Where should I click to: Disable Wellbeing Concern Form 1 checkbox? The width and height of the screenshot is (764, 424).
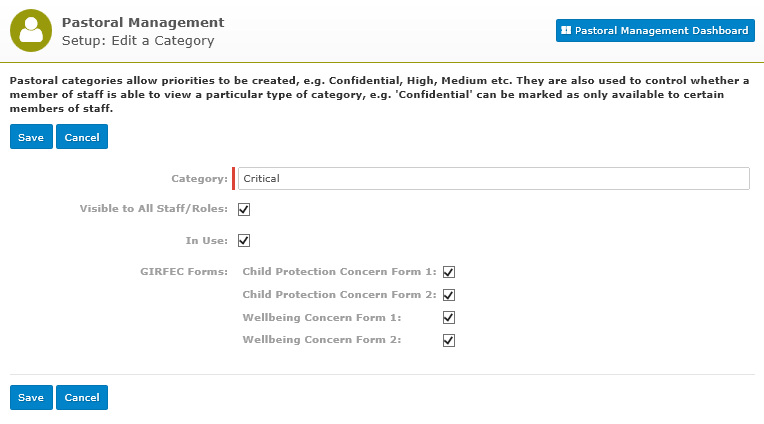pos(449,318)
